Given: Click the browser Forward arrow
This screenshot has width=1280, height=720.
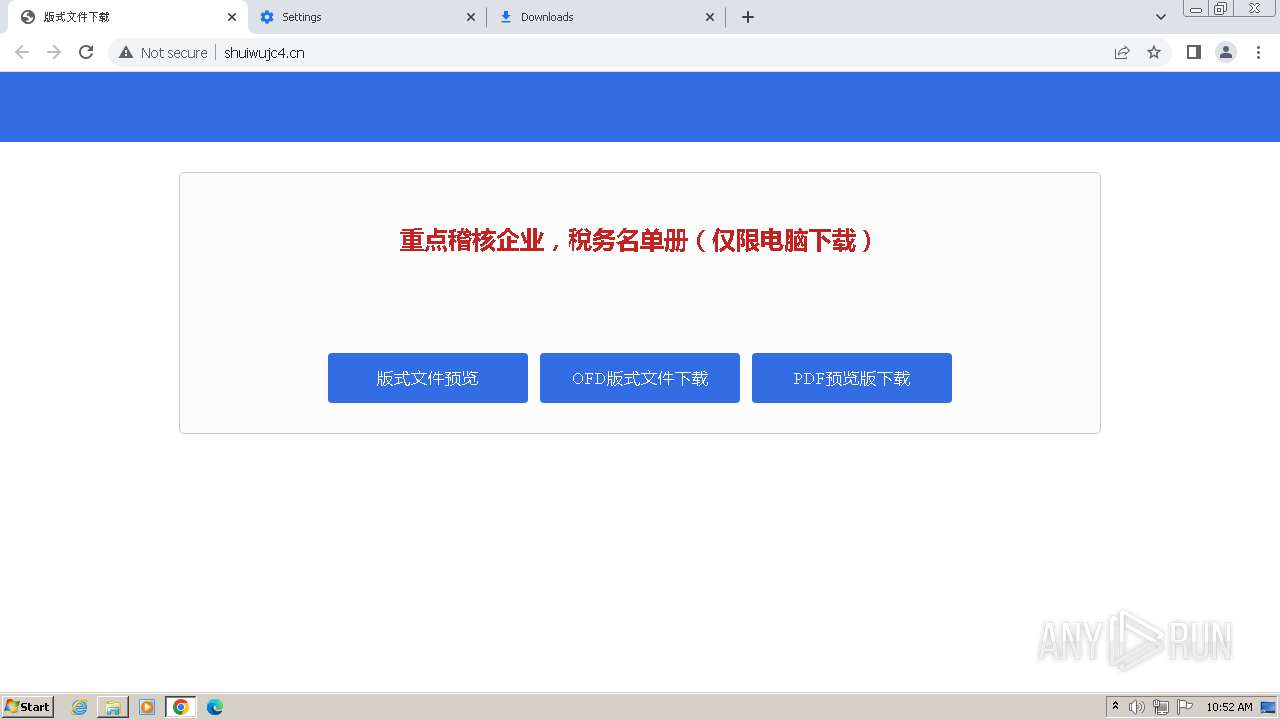Looking at the screenshot, I should pos(54,52).
